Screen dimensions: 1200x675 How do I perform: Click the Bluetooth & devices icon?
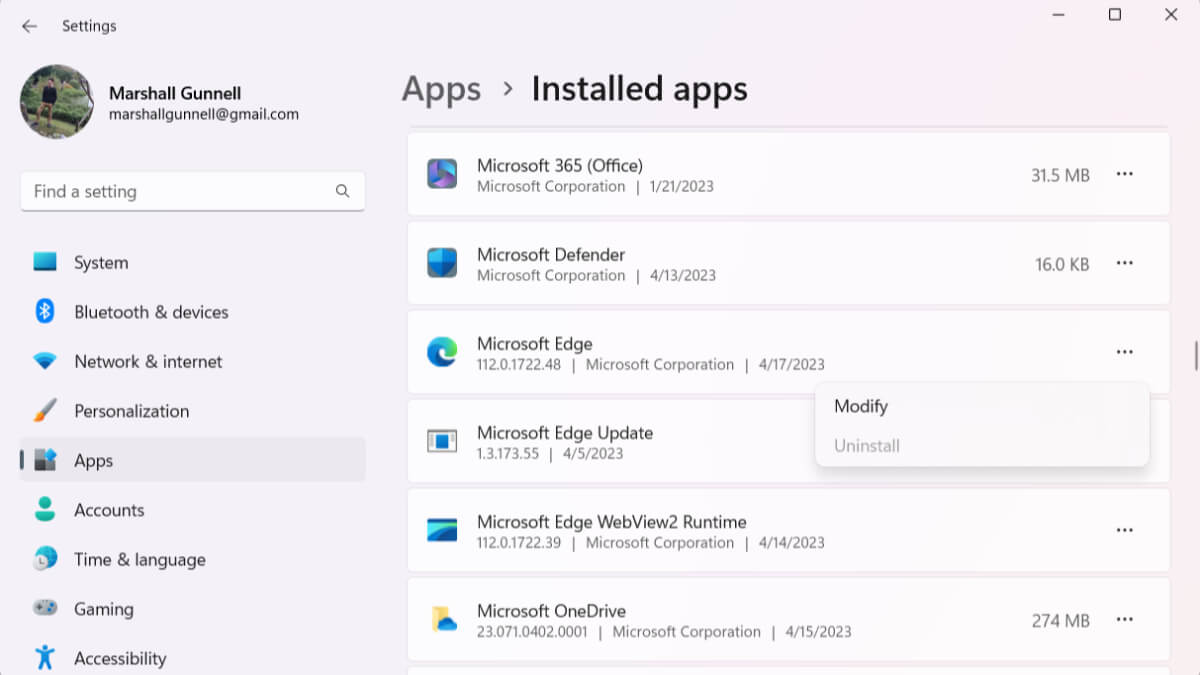coord(45,311)
